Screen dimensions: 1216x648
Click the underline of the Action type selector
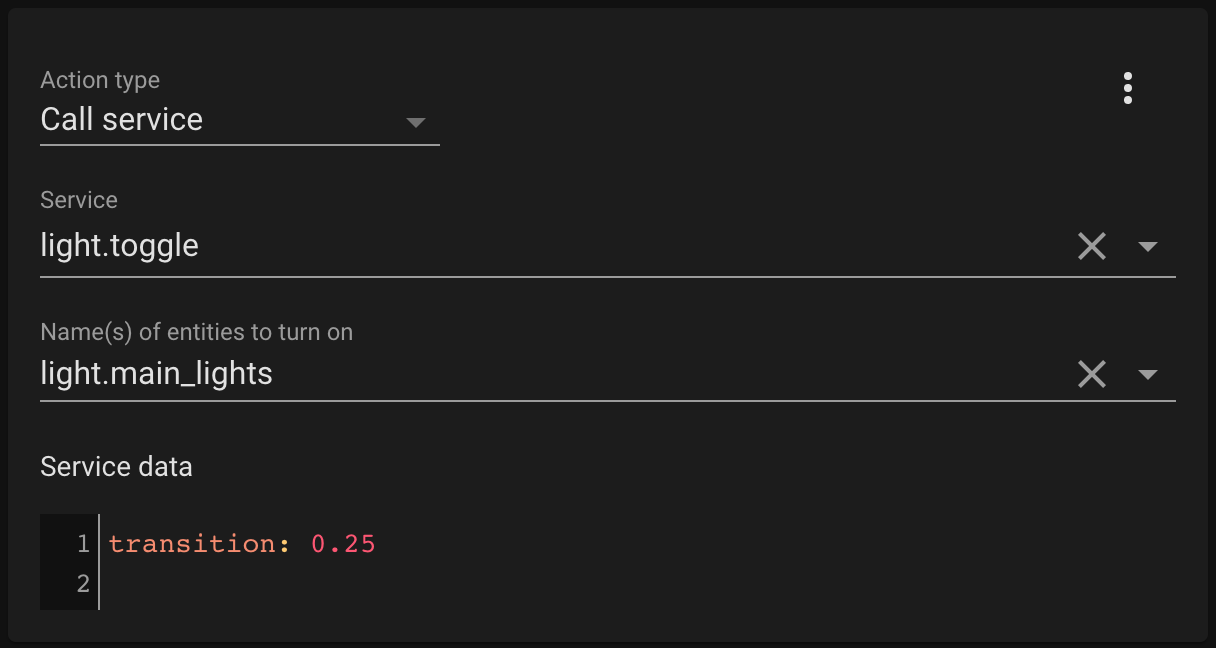pyautogui.click(x=240, y=145)
